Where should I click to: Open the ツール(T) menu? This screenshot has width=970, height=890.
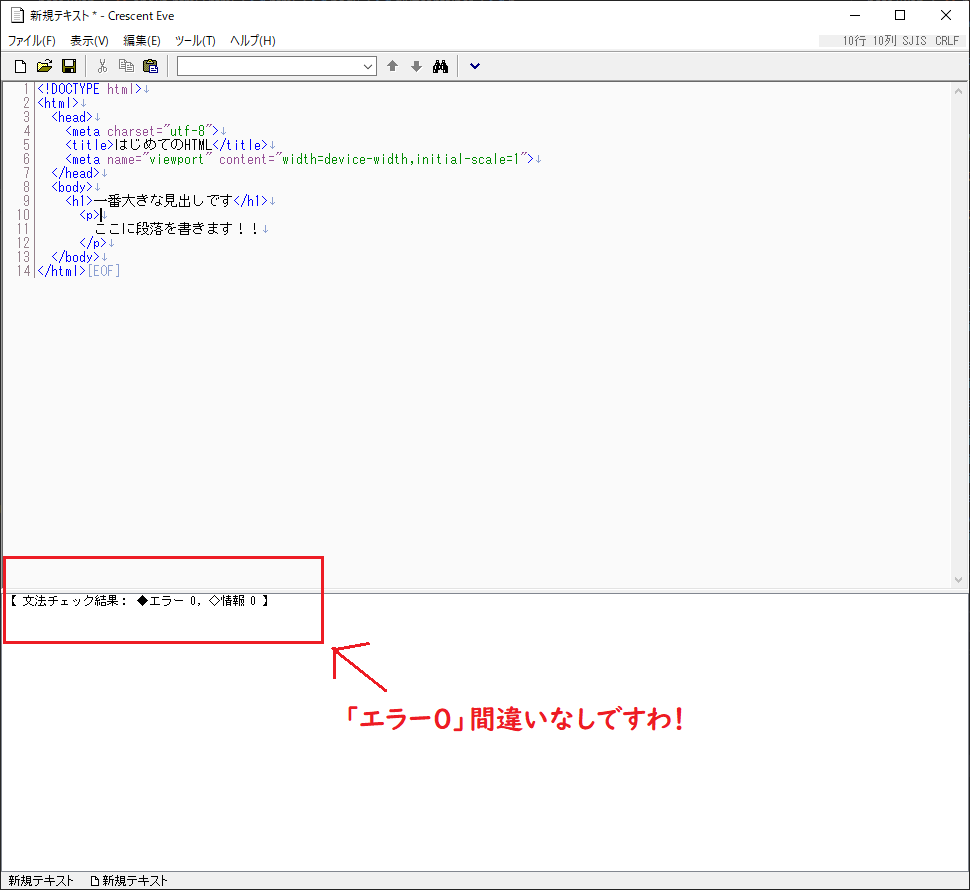point(195,41)
